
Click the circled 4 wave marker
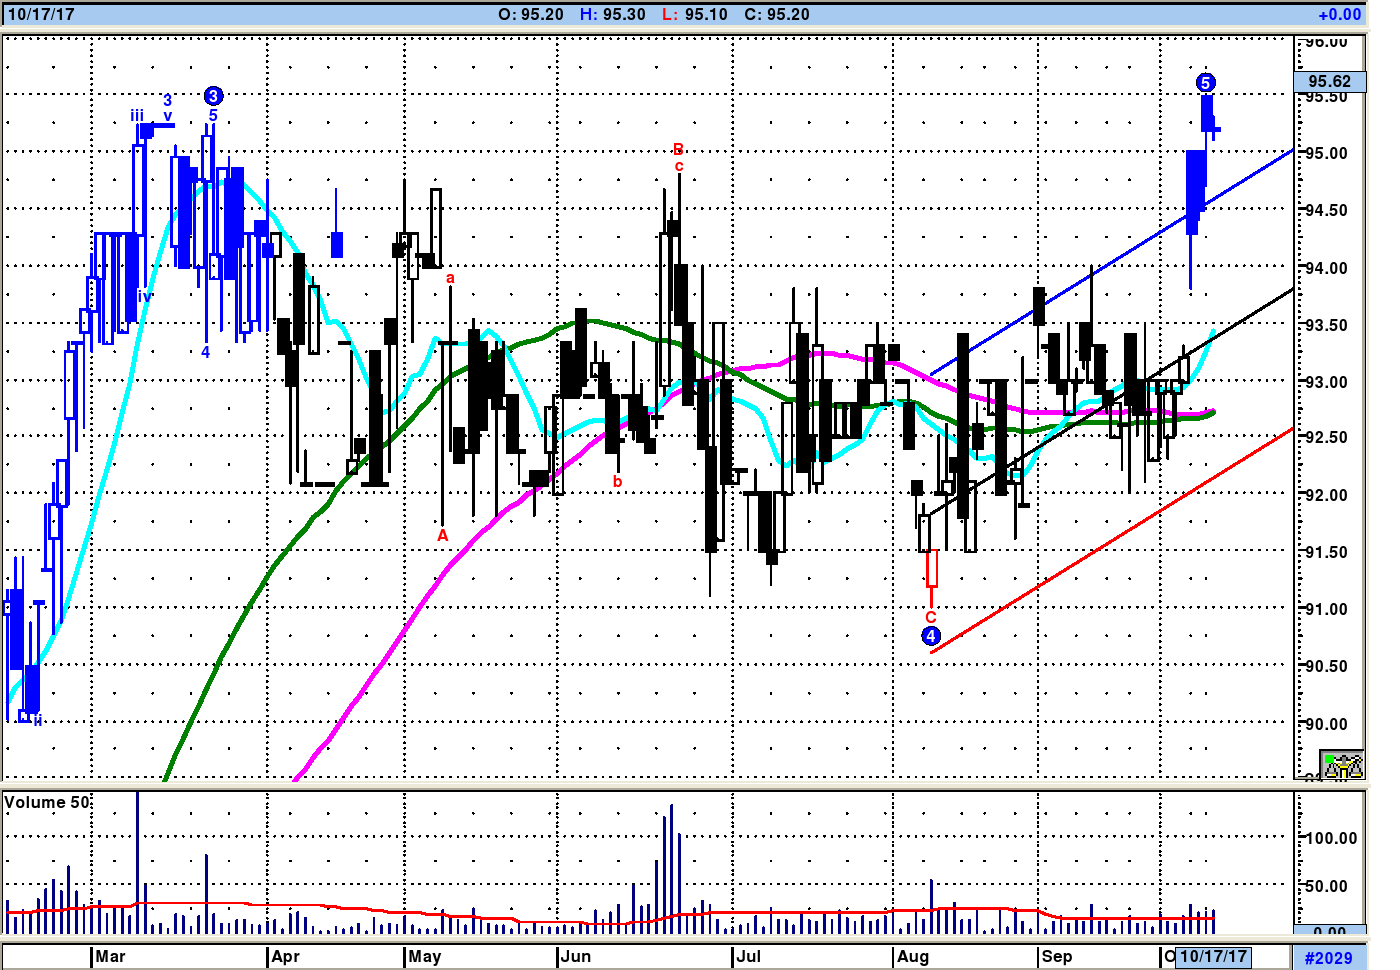pyautogui.click(x=931, y=636)
